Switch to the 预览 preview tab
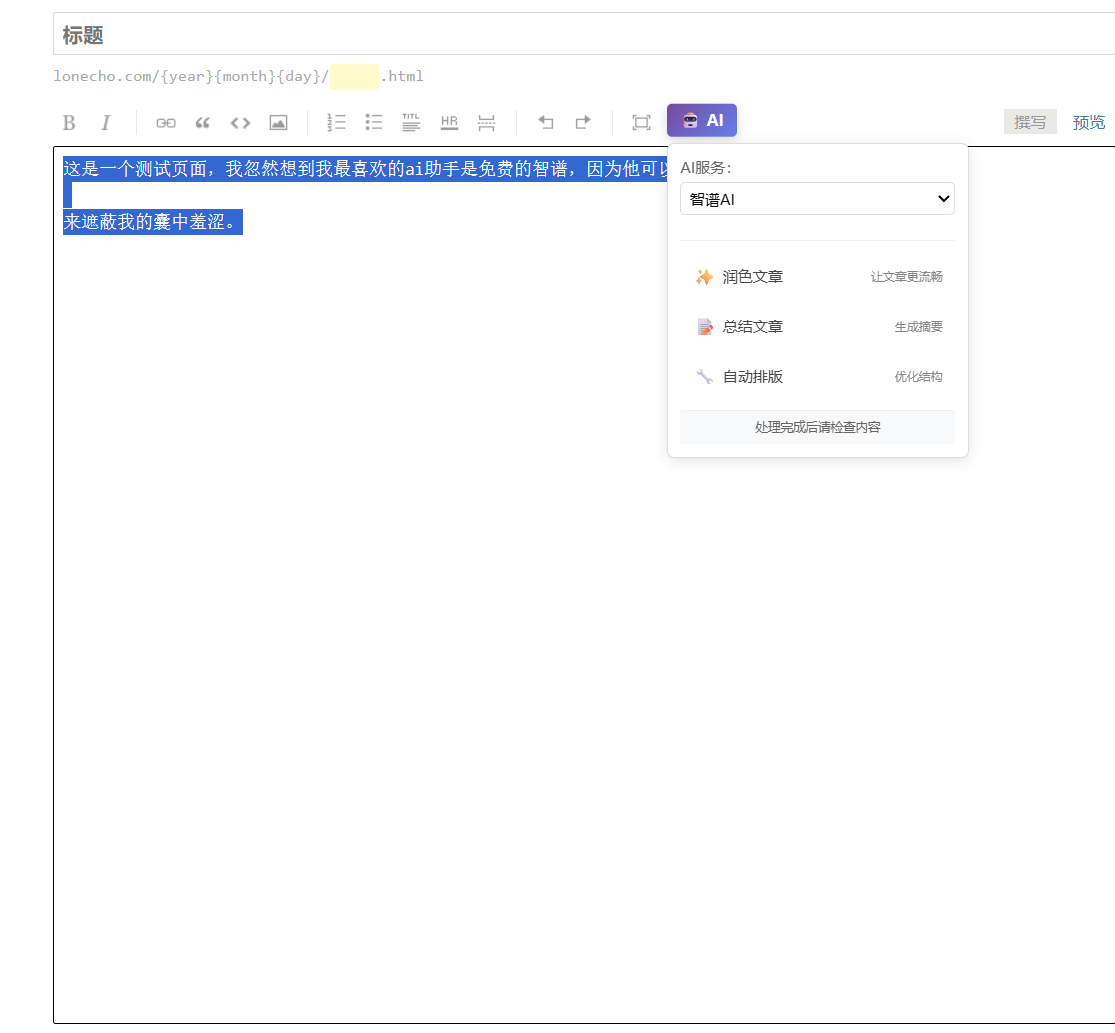This screenshot has width=1115, height=1033. coord(1089,122)
